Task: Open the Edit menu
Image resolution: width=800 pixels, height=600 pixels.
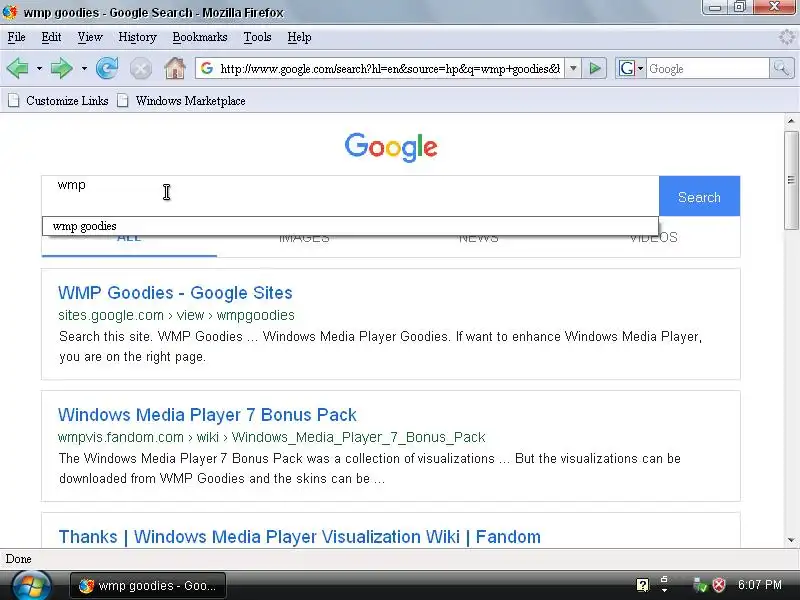Action: pyautogui.click(x=51, y=37)
